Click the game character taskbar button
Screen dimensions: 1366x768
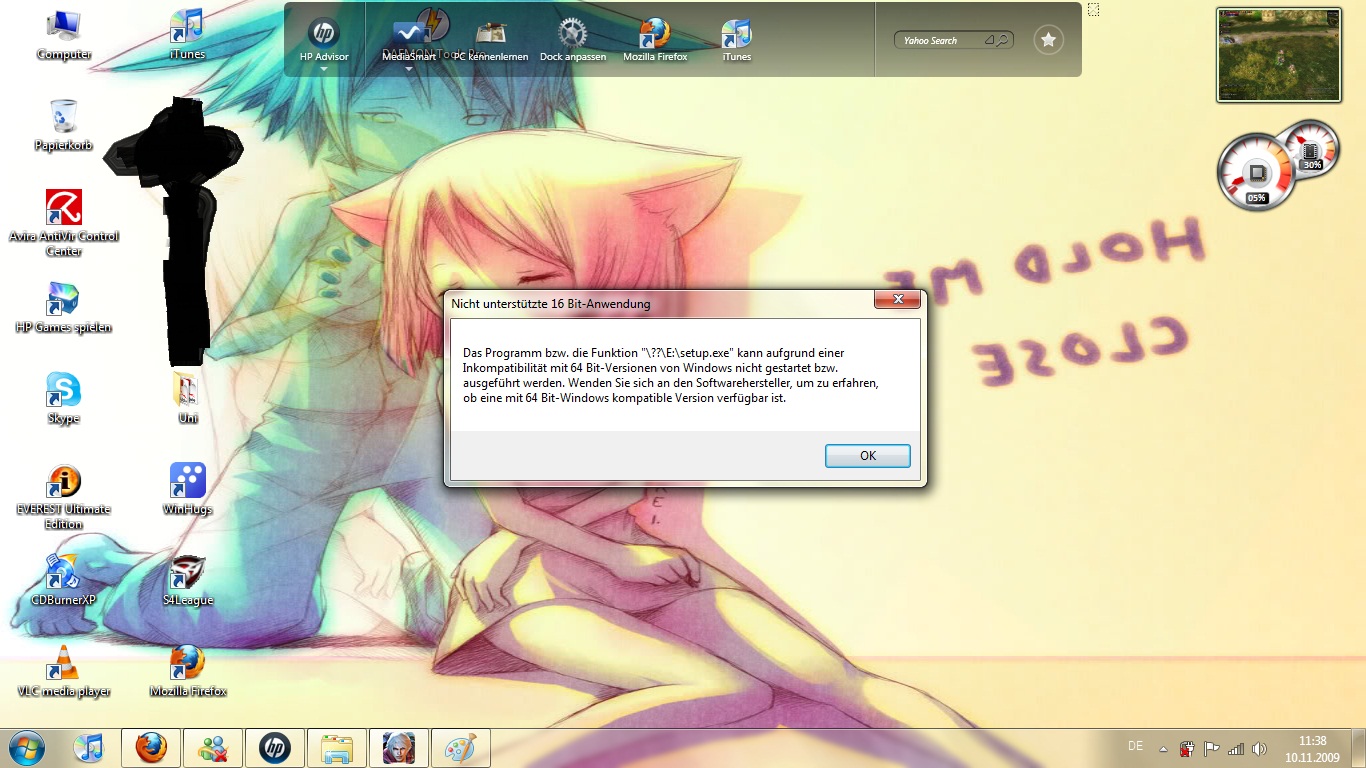pyautogui.click(x=399, y=747)
